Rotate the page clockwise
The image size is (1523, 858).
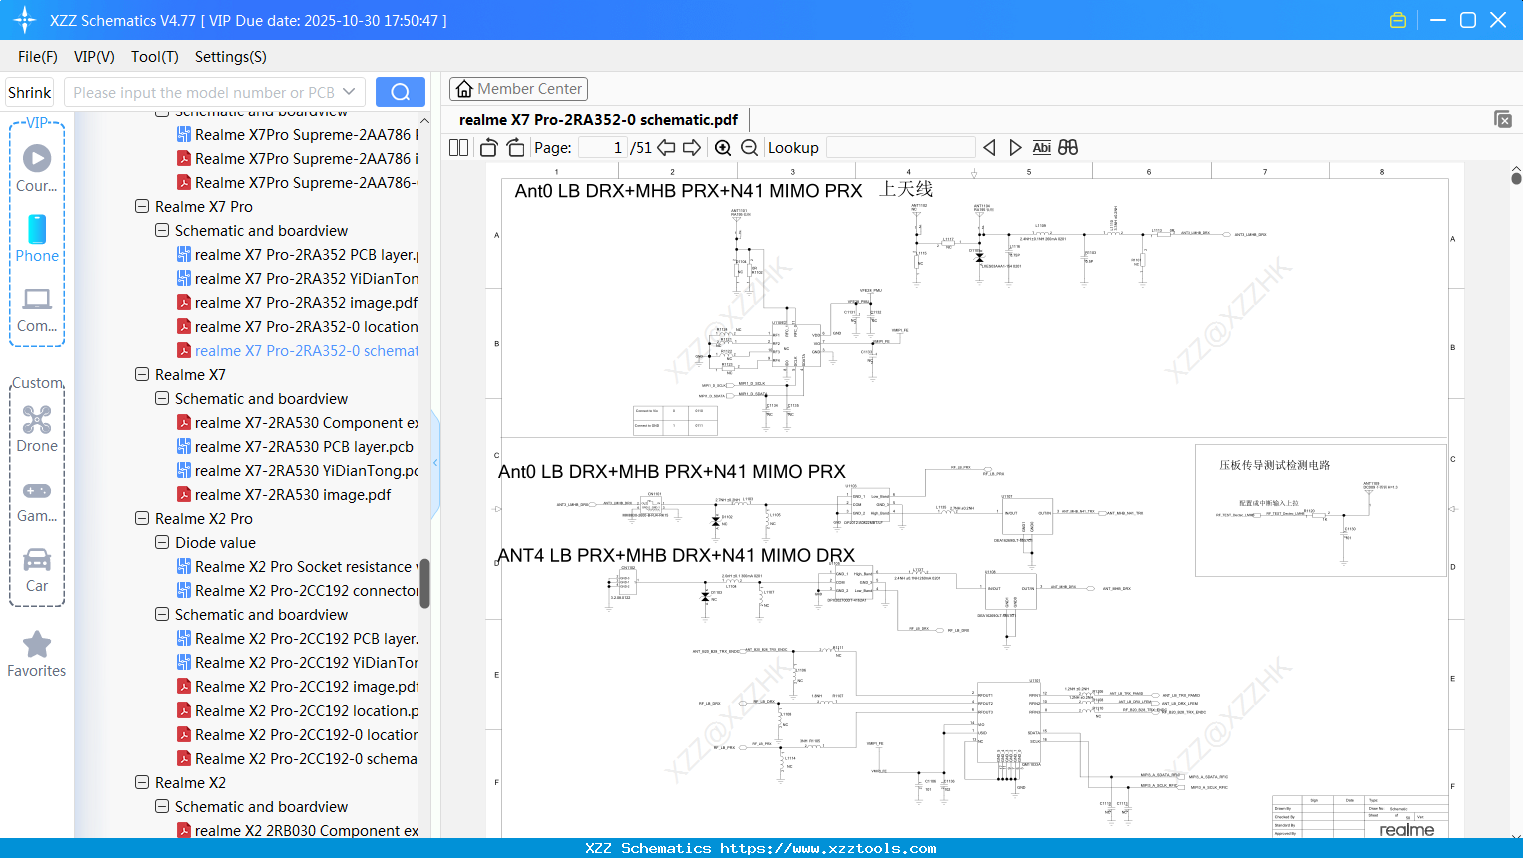(x=515, y=148)
